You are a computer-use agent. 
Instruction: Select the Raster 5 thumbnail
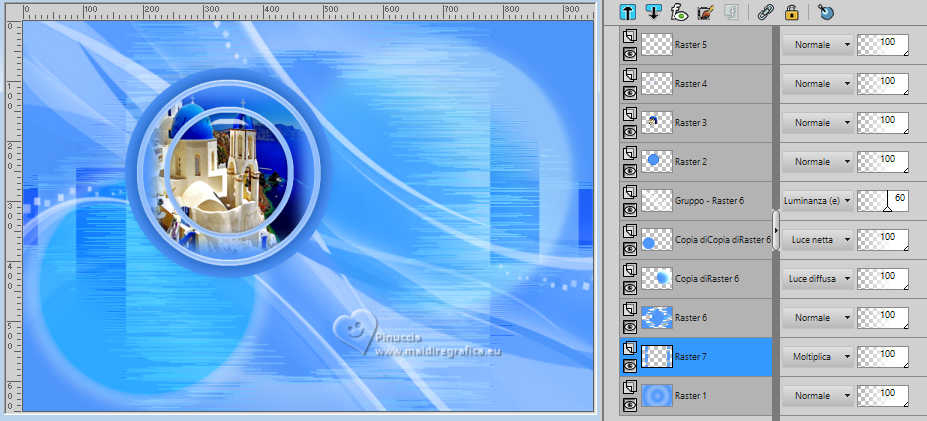pyautogui.click(x=657, y=44)
